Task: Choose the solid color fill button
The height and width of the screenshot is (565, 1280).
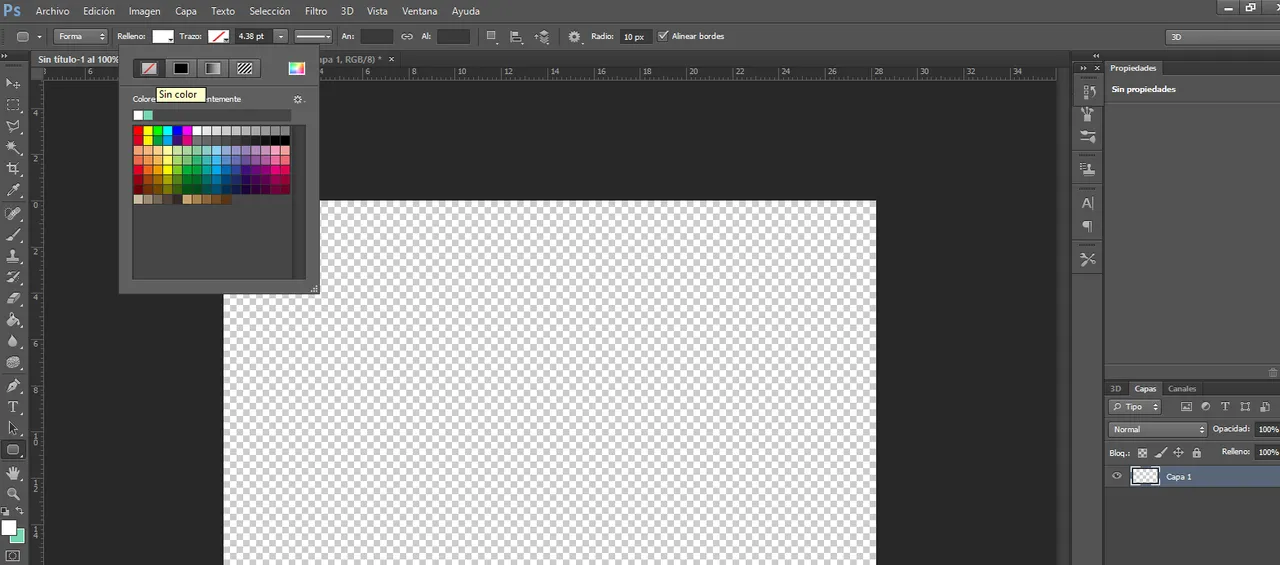Action: click(x=181, y=68)
